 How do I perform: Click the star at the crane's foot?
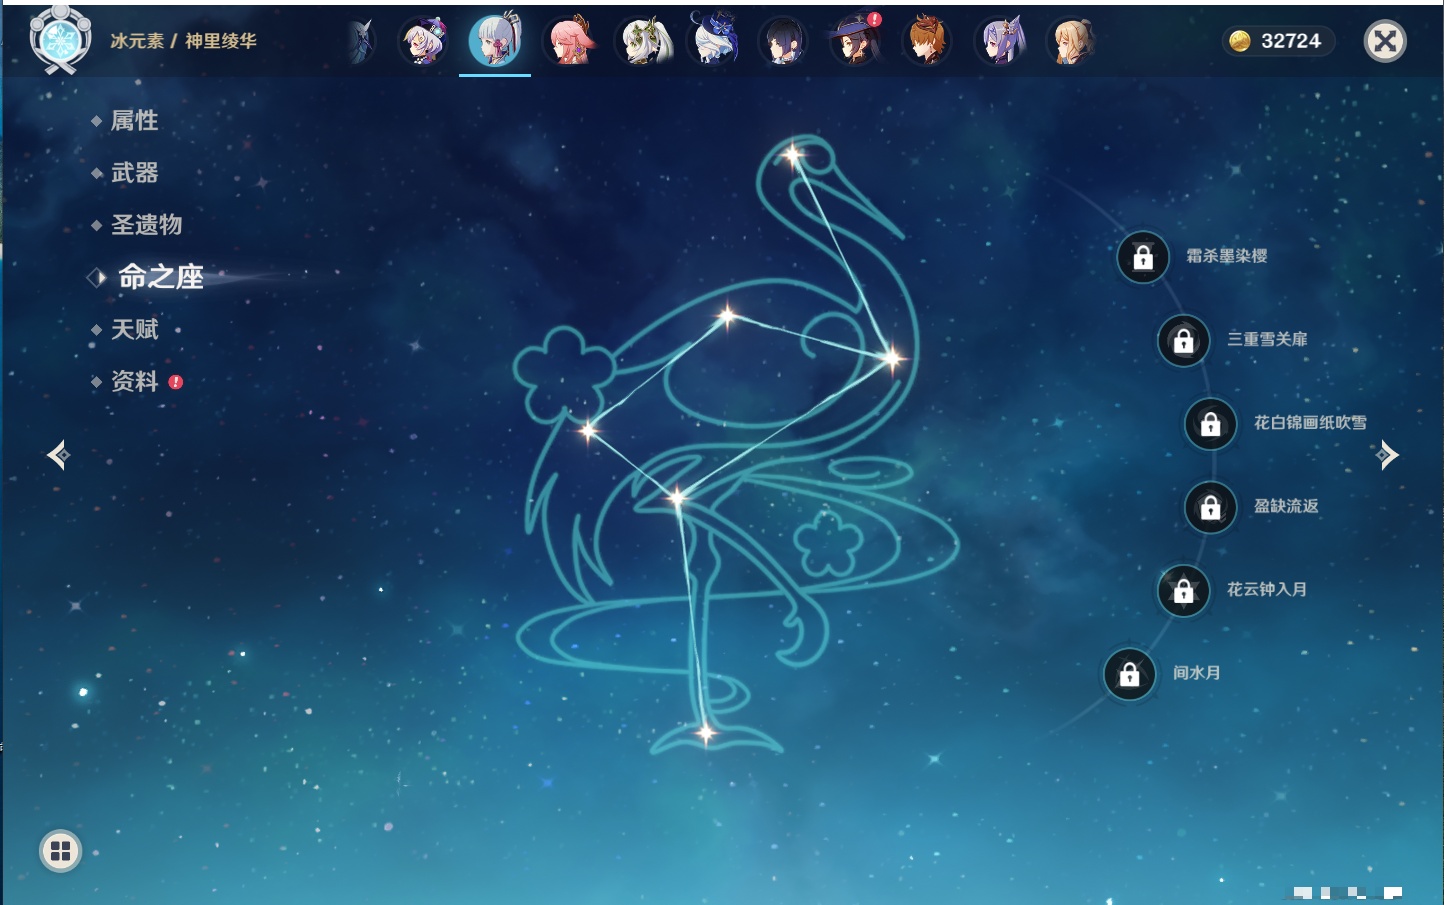pyautogui.click(x=706, y=734)
